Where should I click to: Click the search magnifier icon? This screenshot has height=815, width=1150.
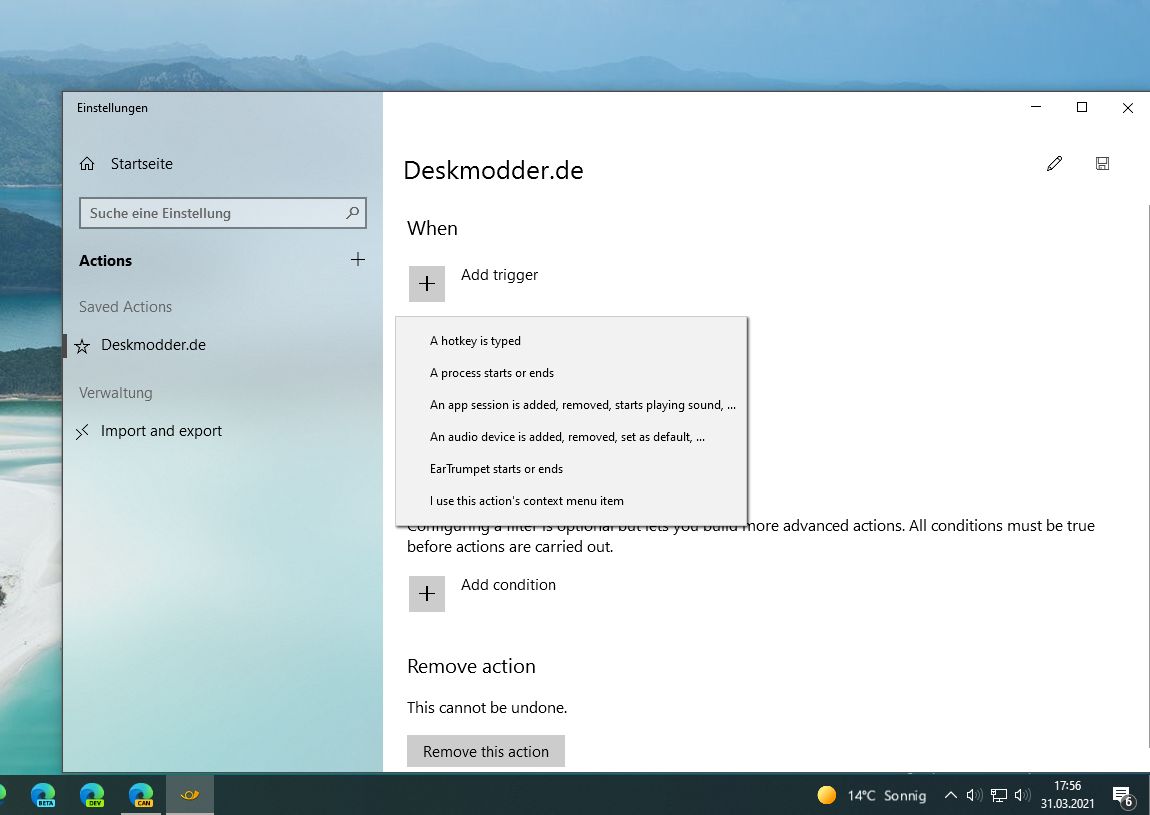click(x=353, y=213)
